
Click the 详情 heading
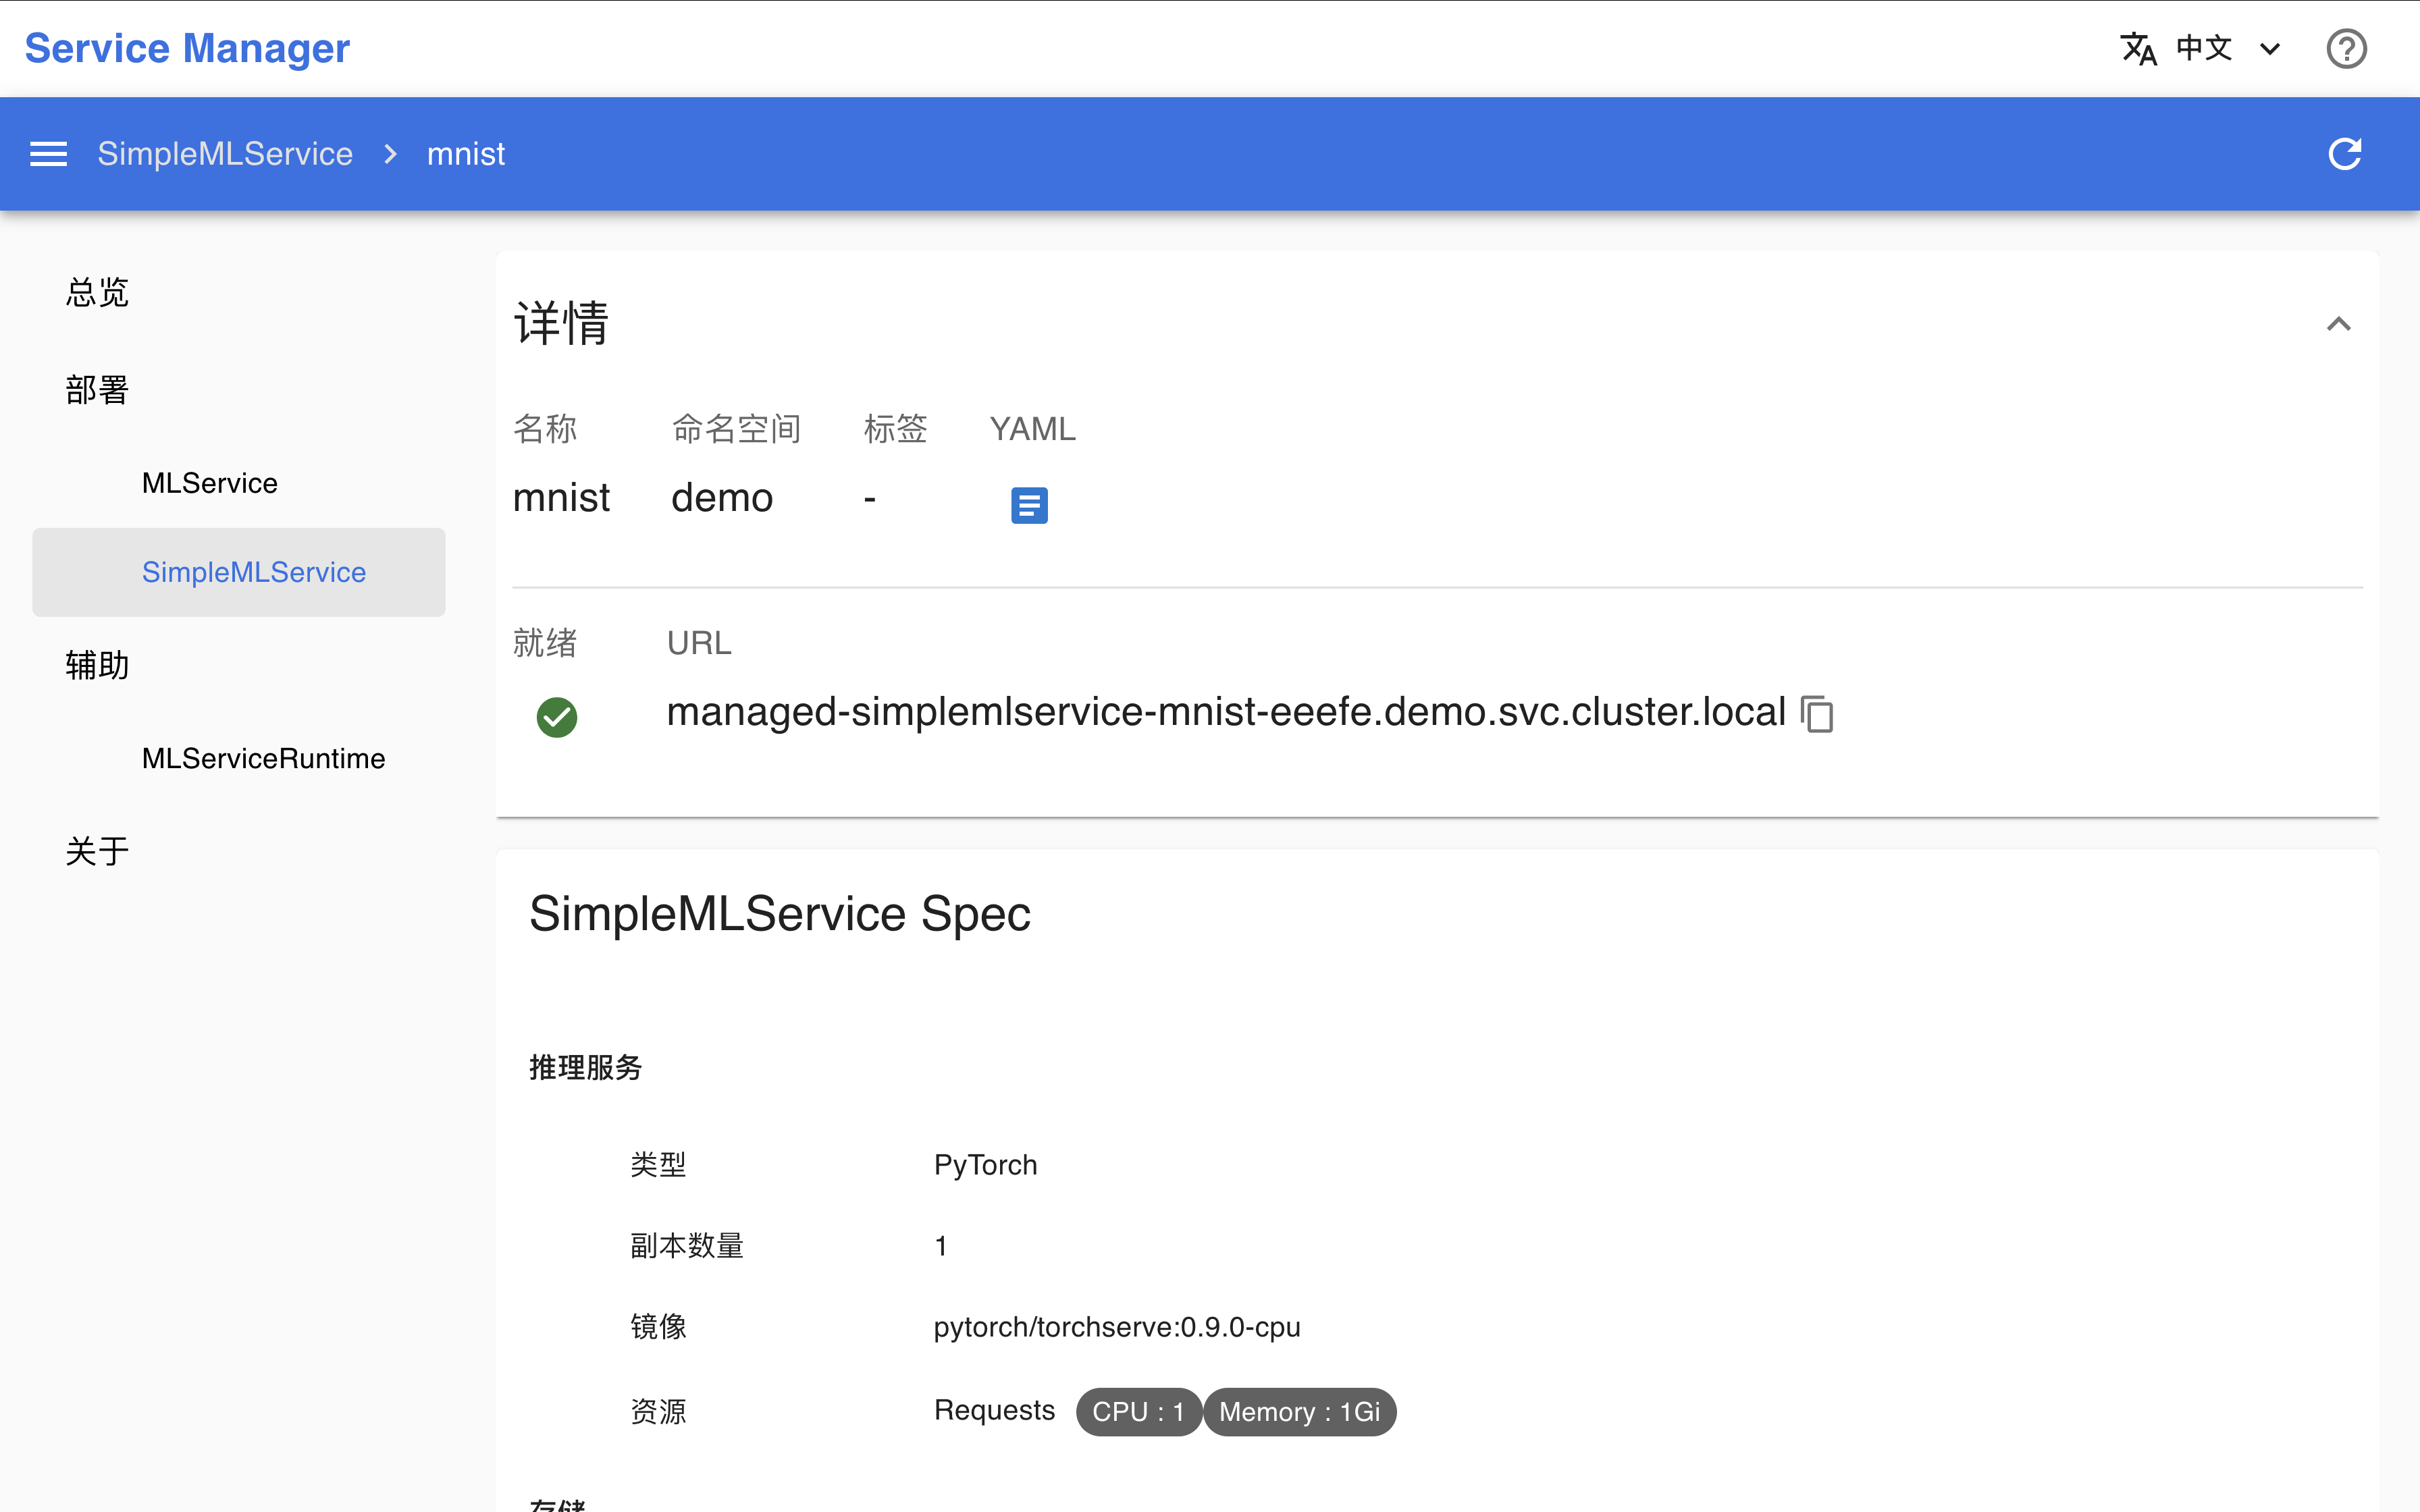pyautogui.click(x=561, y=324)
